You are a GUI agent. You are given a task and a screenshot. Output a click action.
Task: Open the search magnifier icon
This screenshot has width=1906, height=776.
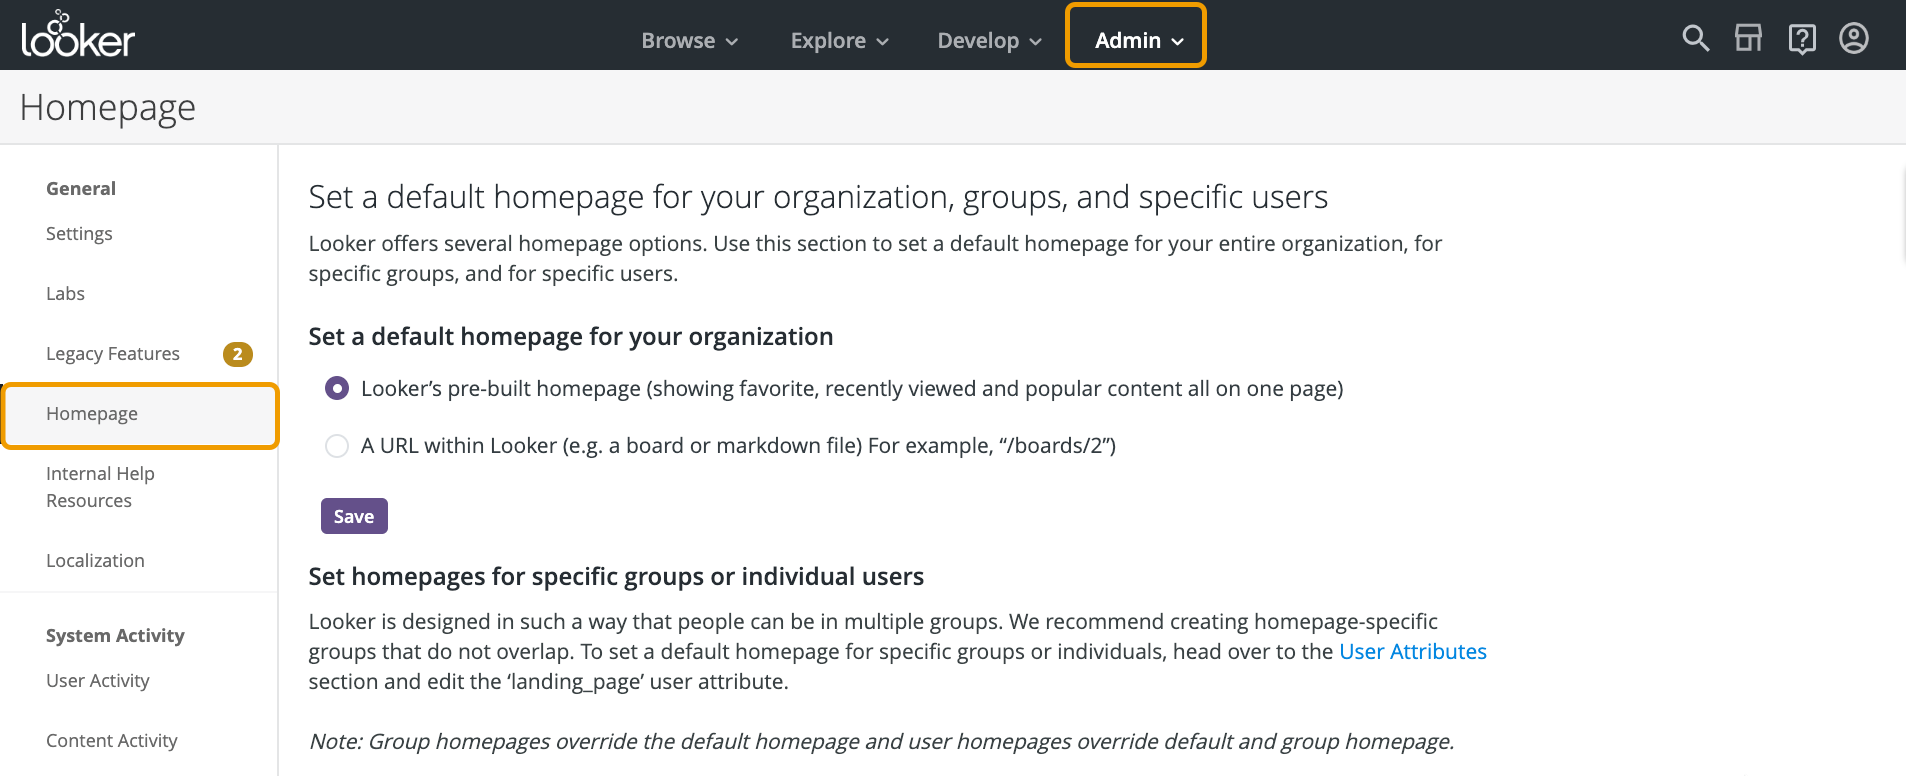(x=1695, y=39)
